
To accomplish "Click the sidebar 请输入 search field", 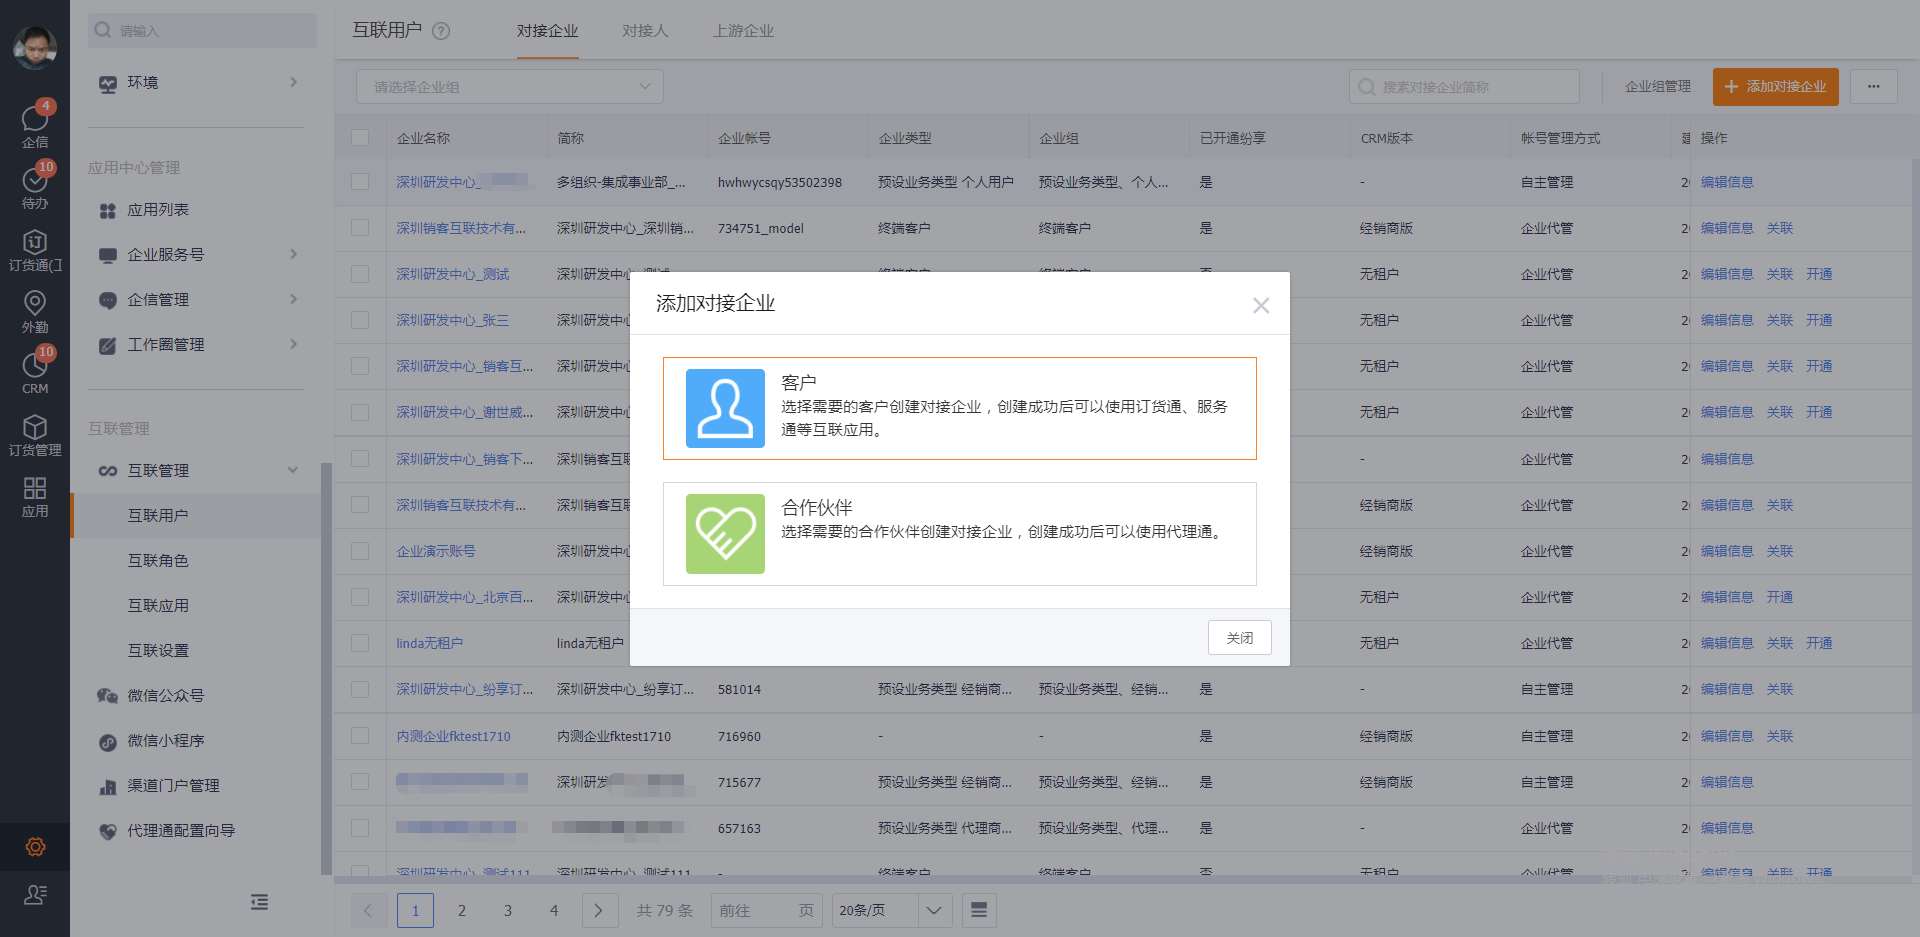I will (x=202, y=30).
